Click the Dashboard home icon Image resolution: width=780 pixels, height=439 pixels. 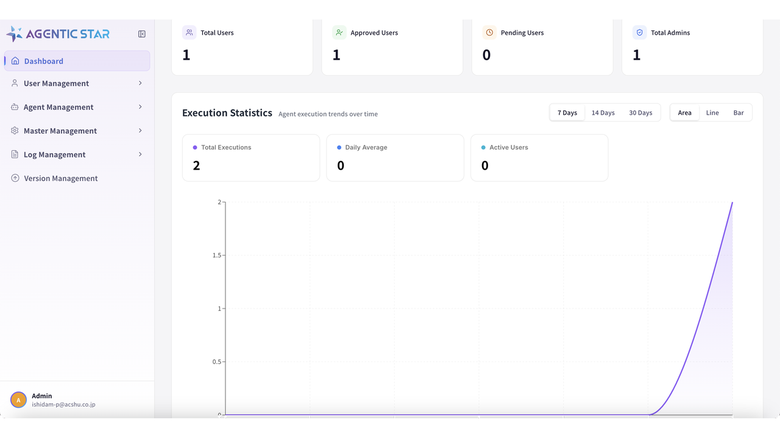point(15,61)
